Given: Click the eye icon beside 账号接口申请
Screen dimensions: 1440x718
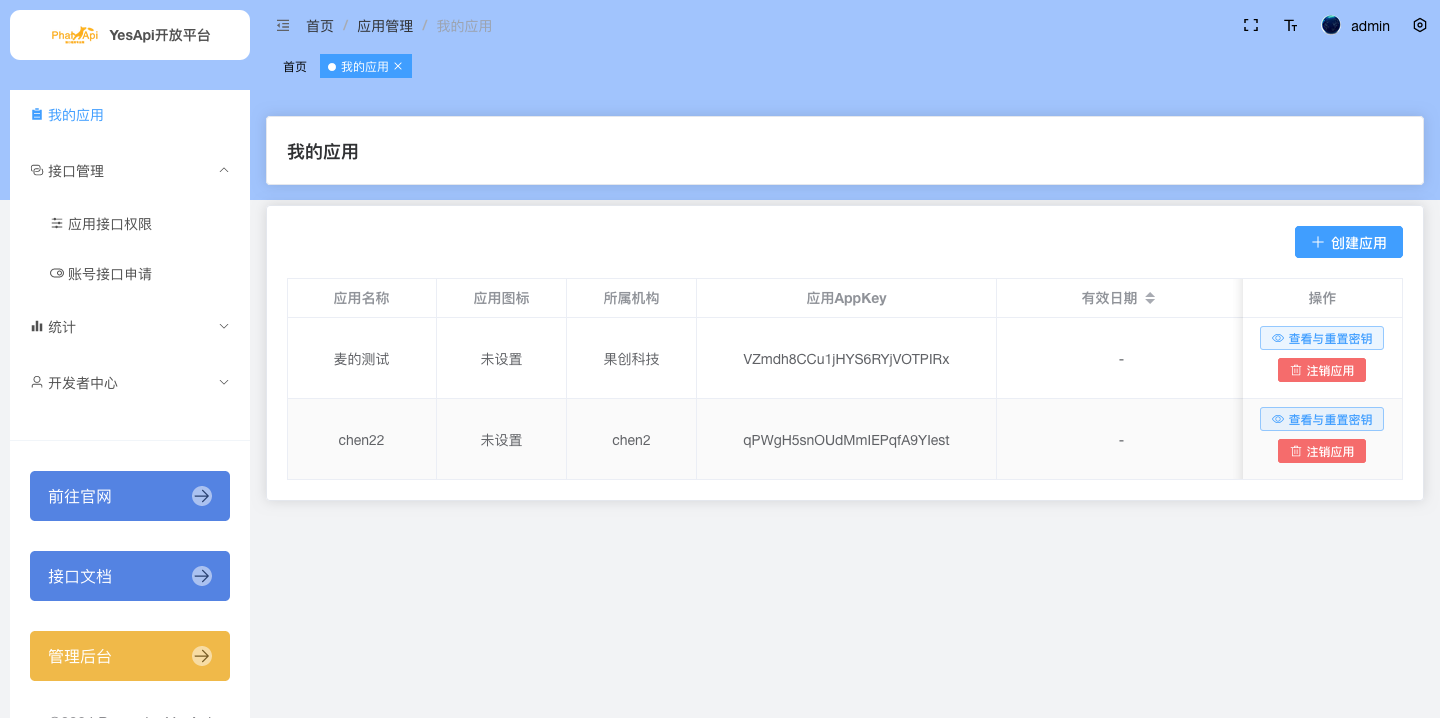Looking at the screenshot, I should pyautogui.click(x=57, y=272).
